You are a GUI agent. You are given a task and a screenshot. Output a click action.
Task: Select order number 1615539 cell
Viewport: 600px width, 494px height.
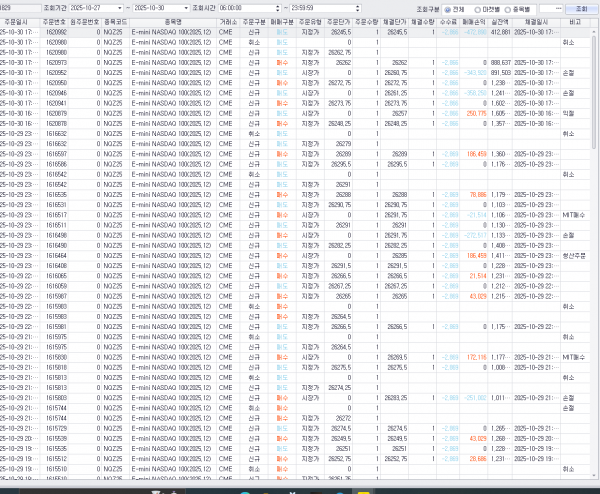tap(54, 439)
